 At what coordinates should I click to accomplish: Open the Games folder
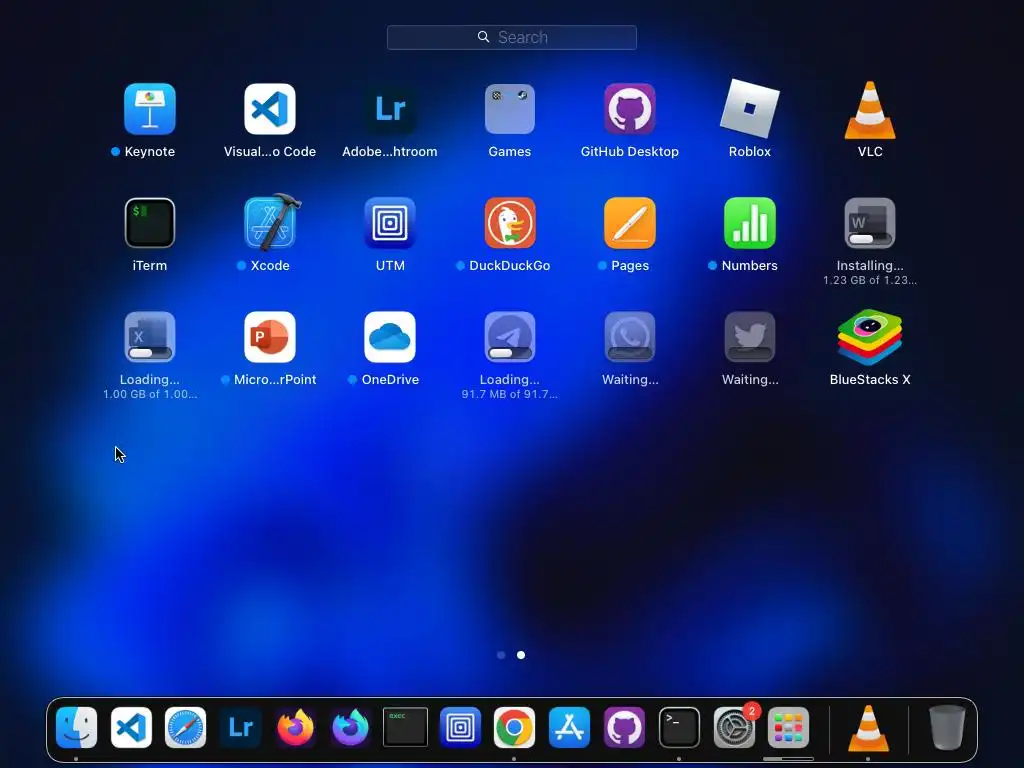click(x=509, y=109)
